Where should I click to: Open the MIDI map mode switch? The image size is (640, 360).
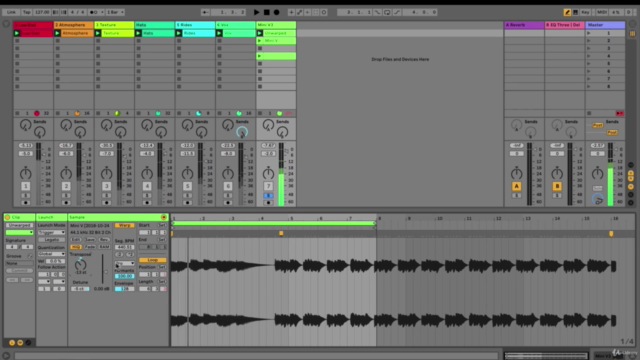[602, 12]
